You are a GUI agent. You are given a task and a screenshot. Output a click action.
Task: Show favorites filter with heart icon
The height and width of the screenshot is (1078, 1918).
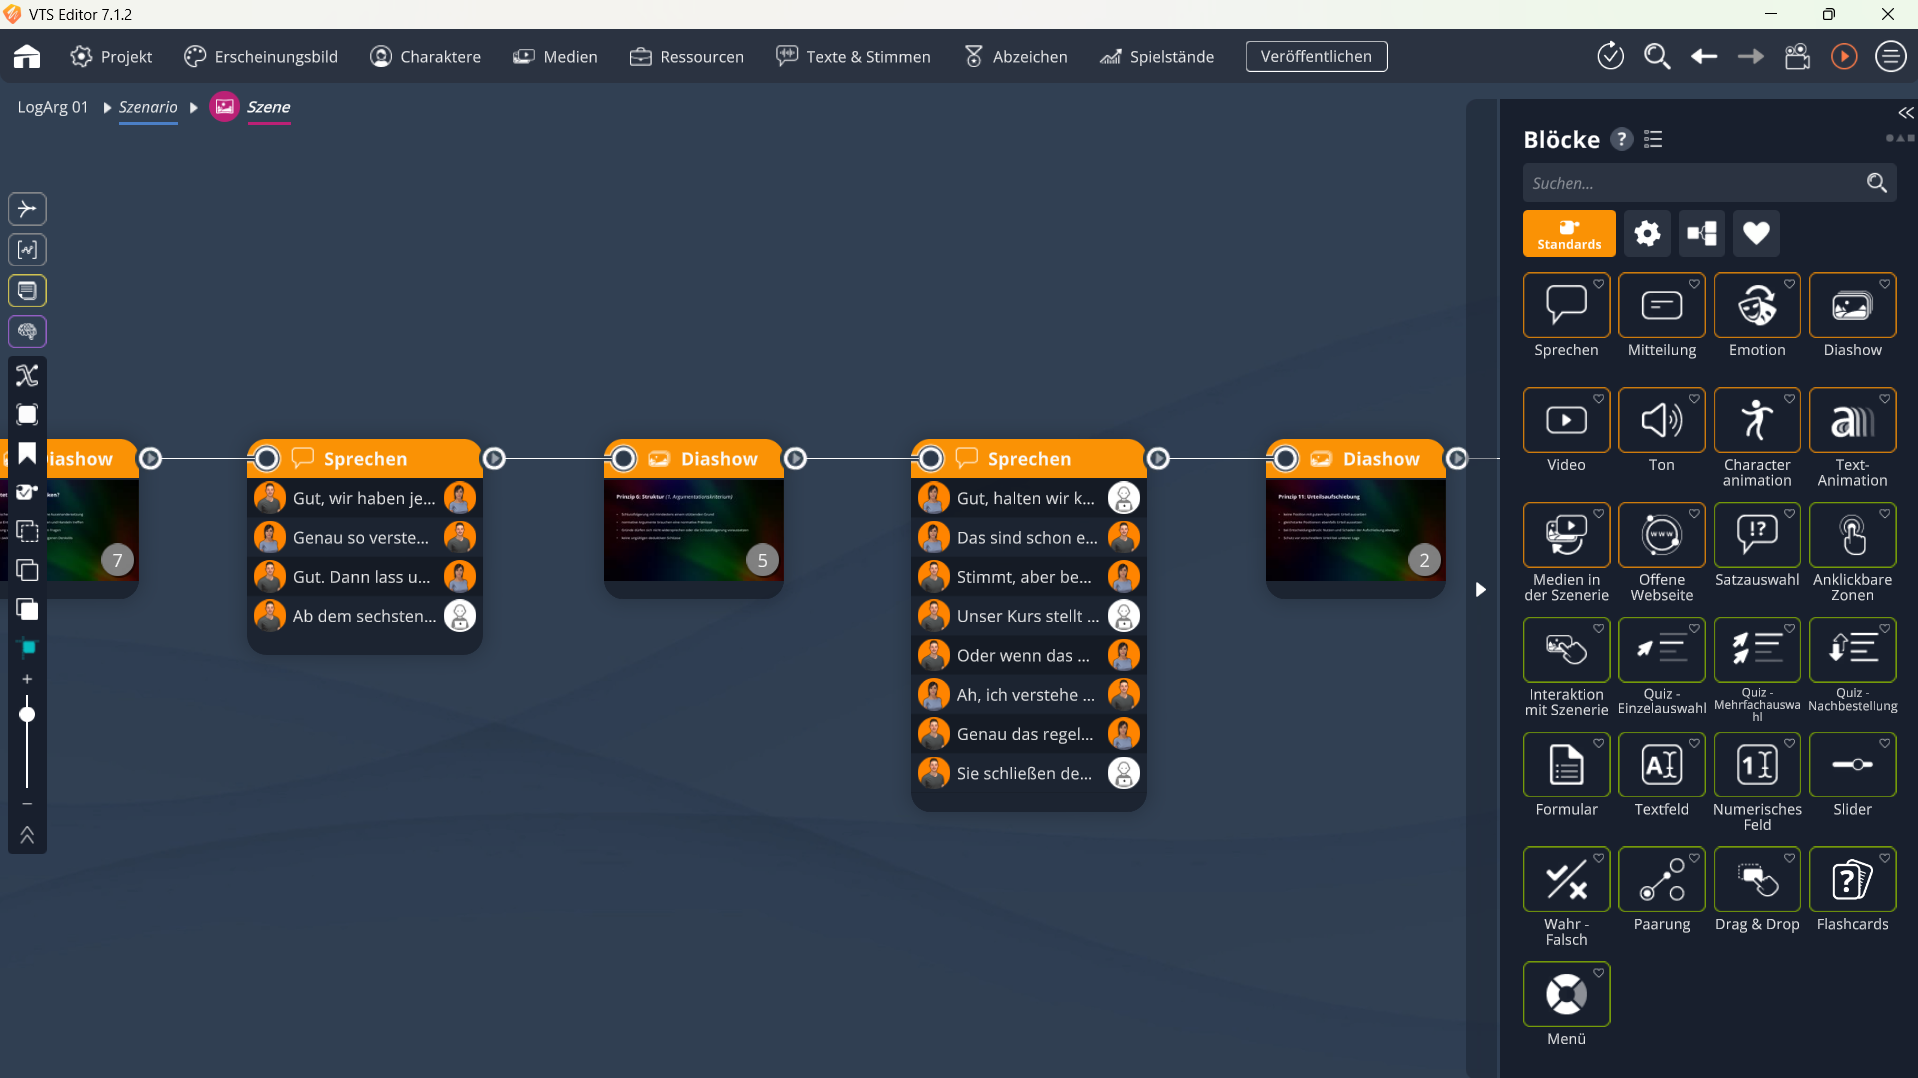(1756, 234)
